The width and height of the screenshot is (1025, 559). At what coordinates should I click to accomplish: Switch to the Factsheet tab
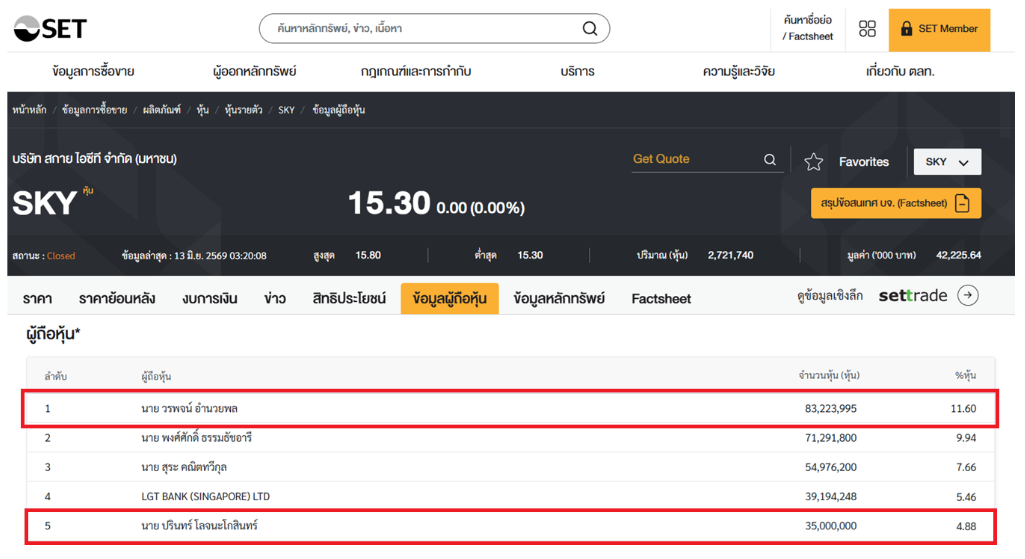point(661,299)
